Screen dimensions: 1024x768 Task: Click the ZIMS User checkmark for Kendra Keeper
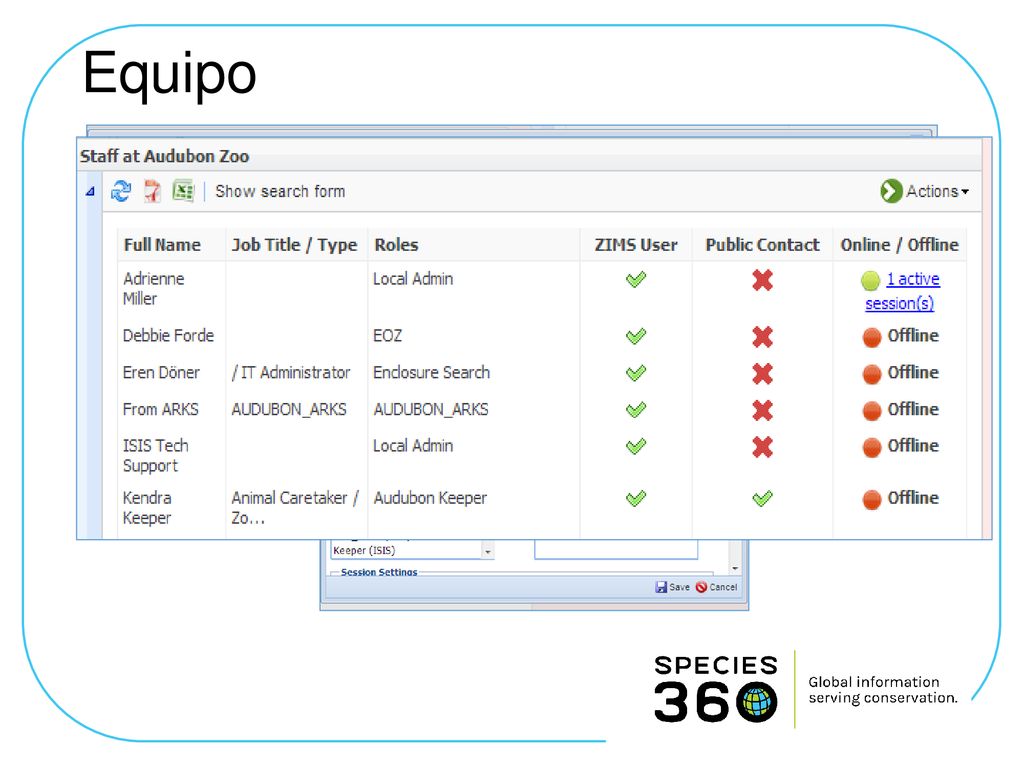coord(636,498)
